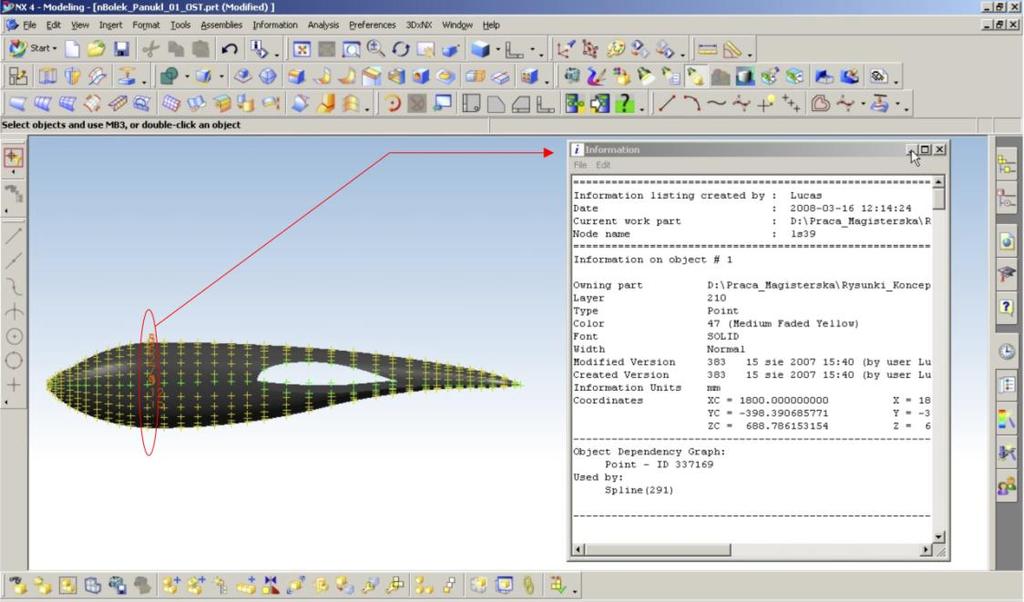Click the selection crosshair icon at left toolbar top
This screenshot has width=1024, height=602.
pos(13,157)
